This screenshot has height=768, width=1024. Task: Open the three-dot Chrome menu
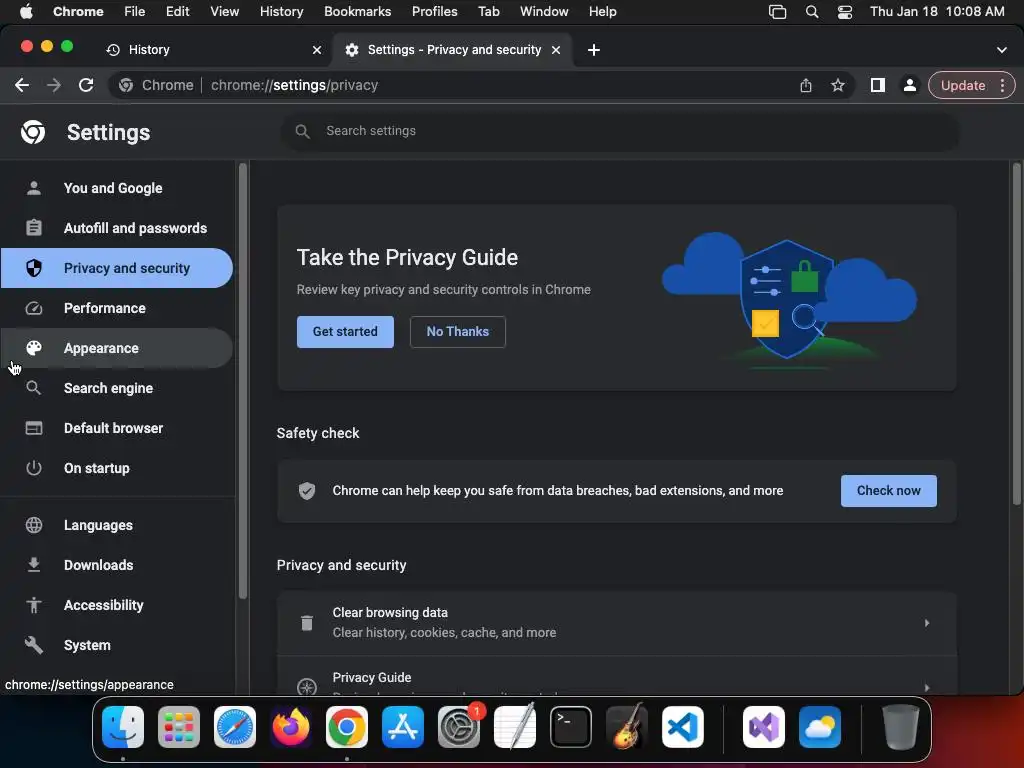(1002, 85)
